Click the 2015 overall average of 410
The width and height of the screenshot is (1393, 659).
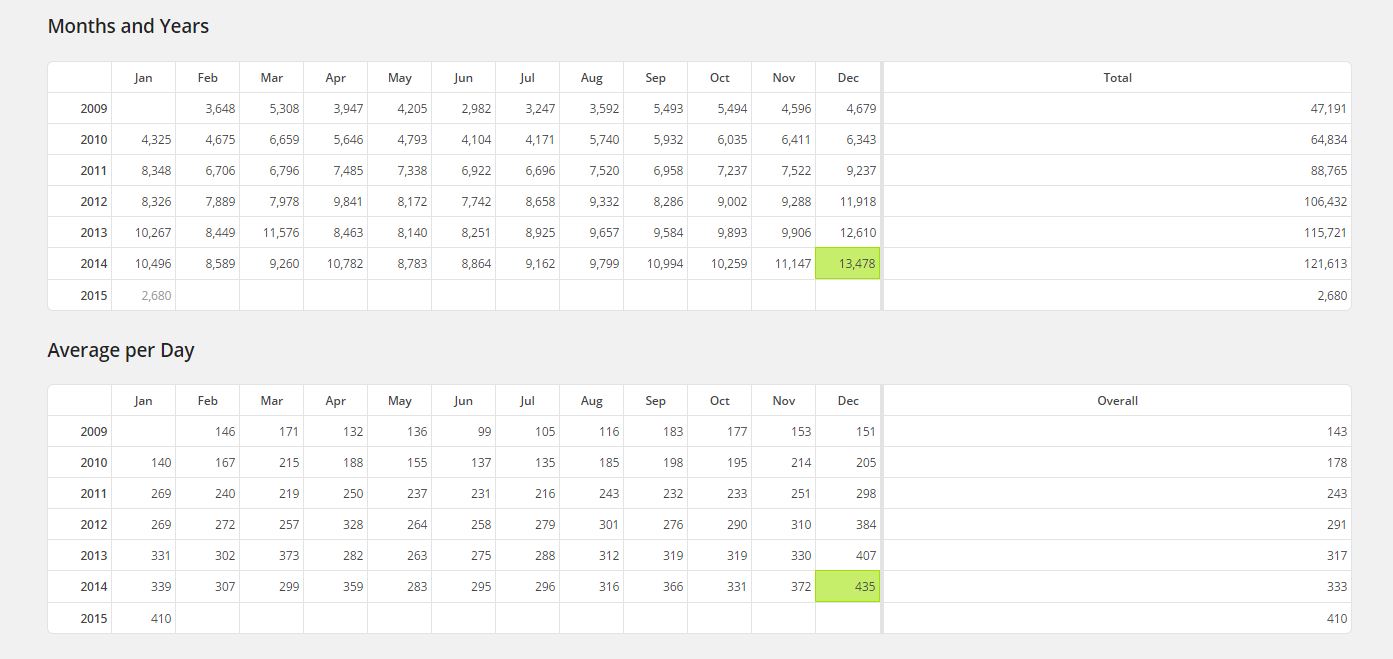[1336, 619]
